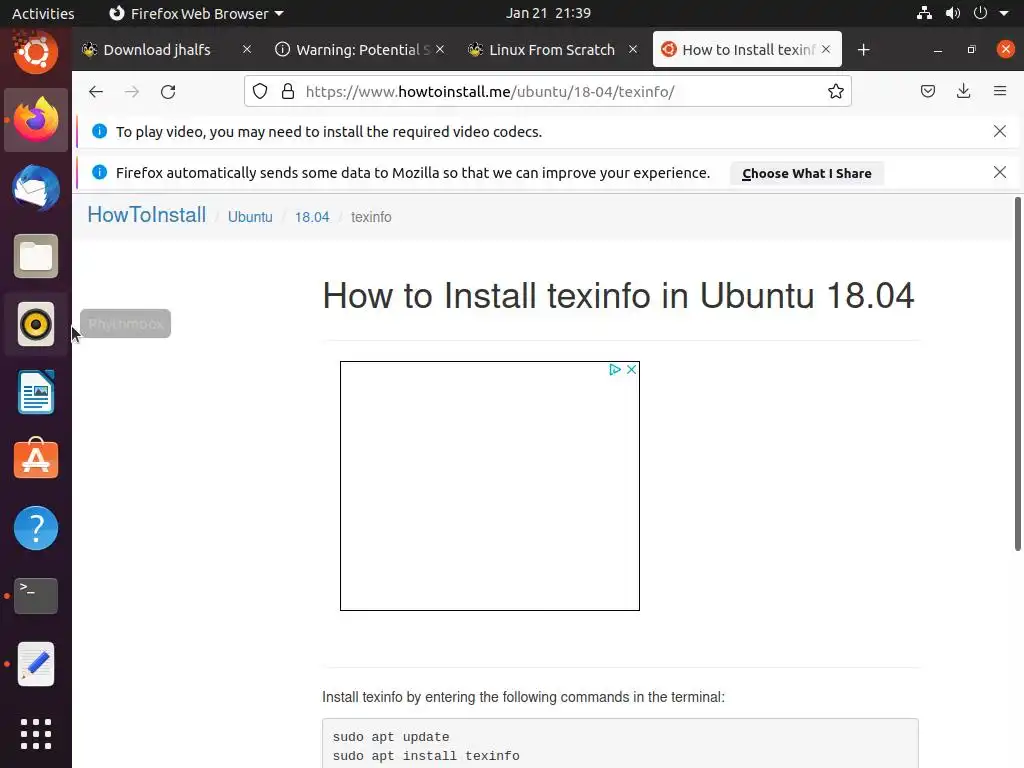Launch Thunderbird Mail from the dock
Image resolution: width=1024 pixels, height=768 pixels.
tap(36, 188)
